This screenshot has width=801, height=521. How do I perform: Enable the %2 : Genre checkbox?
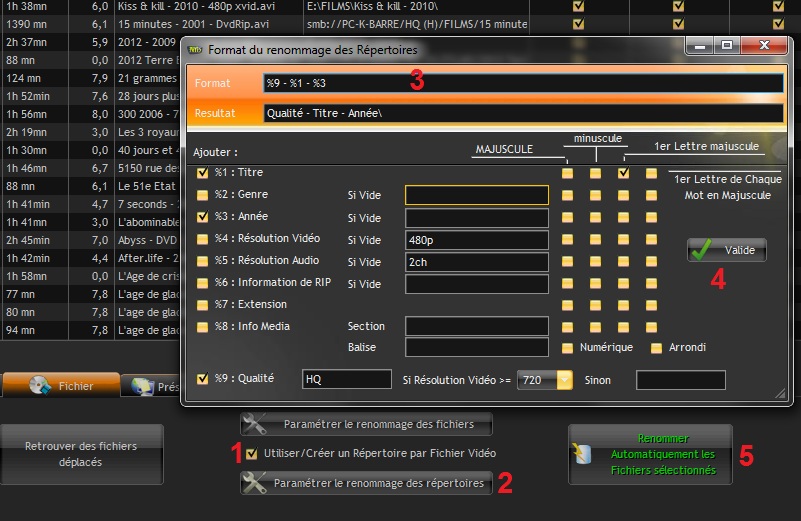pos(203,195)
